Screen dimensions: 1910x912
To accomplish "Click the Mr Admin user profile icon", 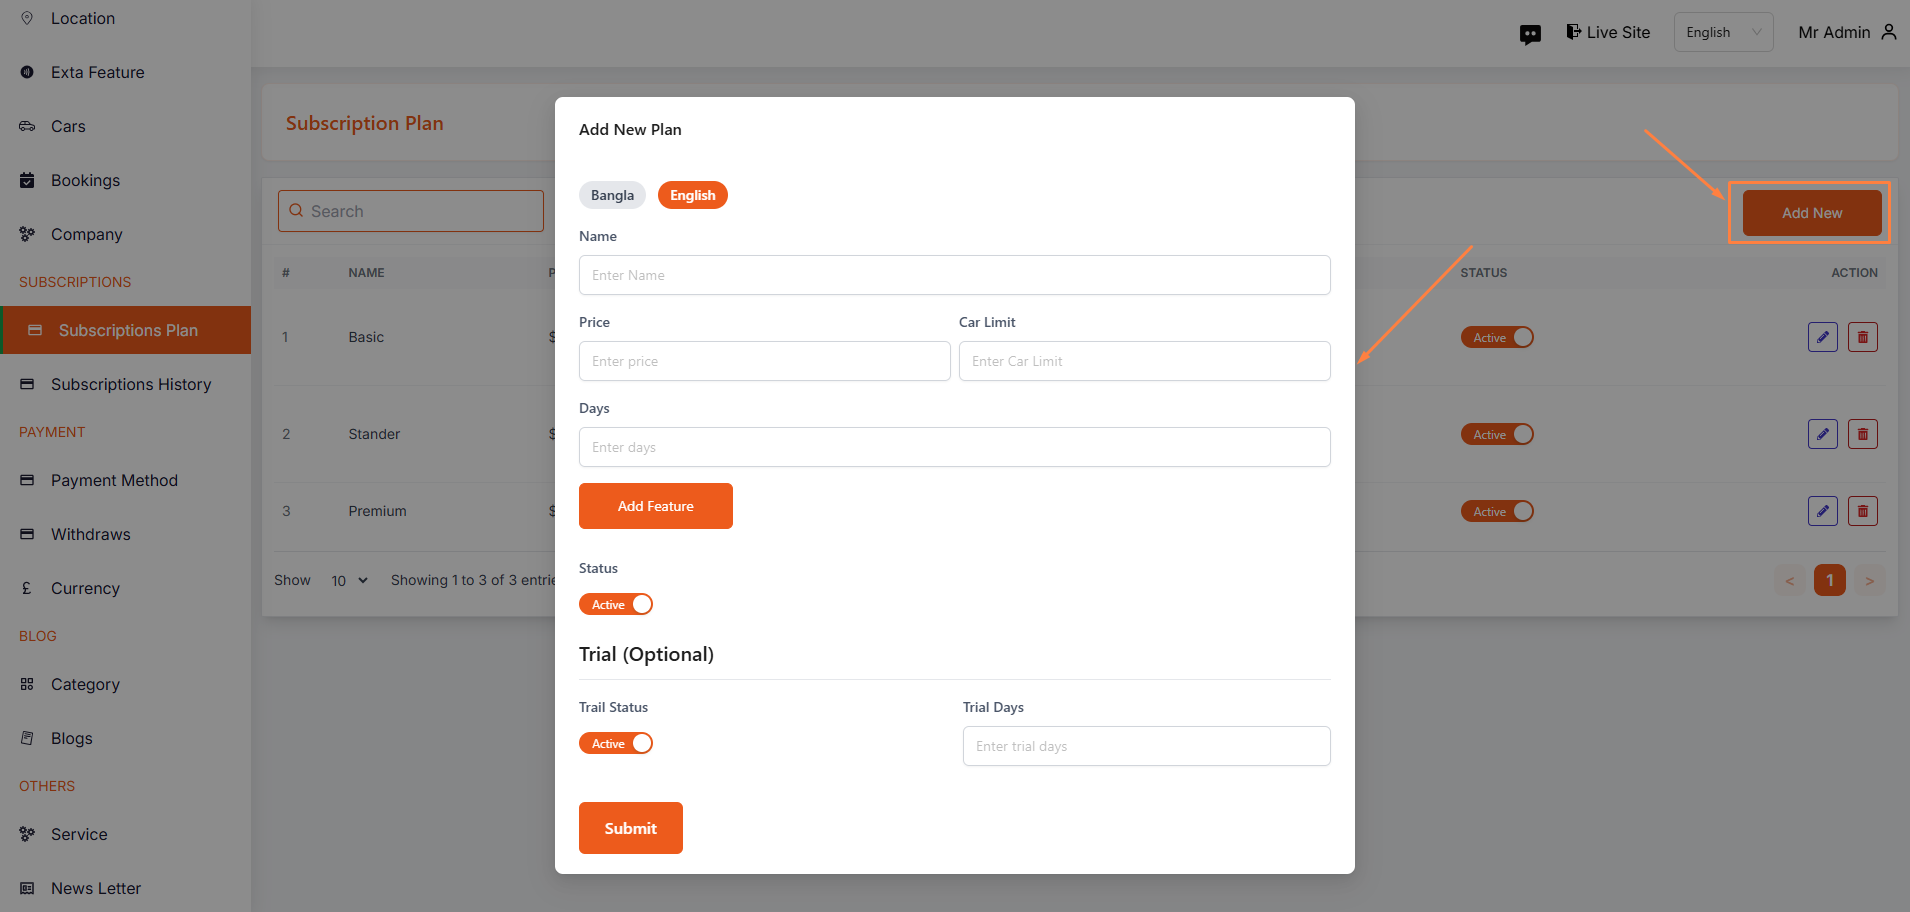I will point(1888,32).
